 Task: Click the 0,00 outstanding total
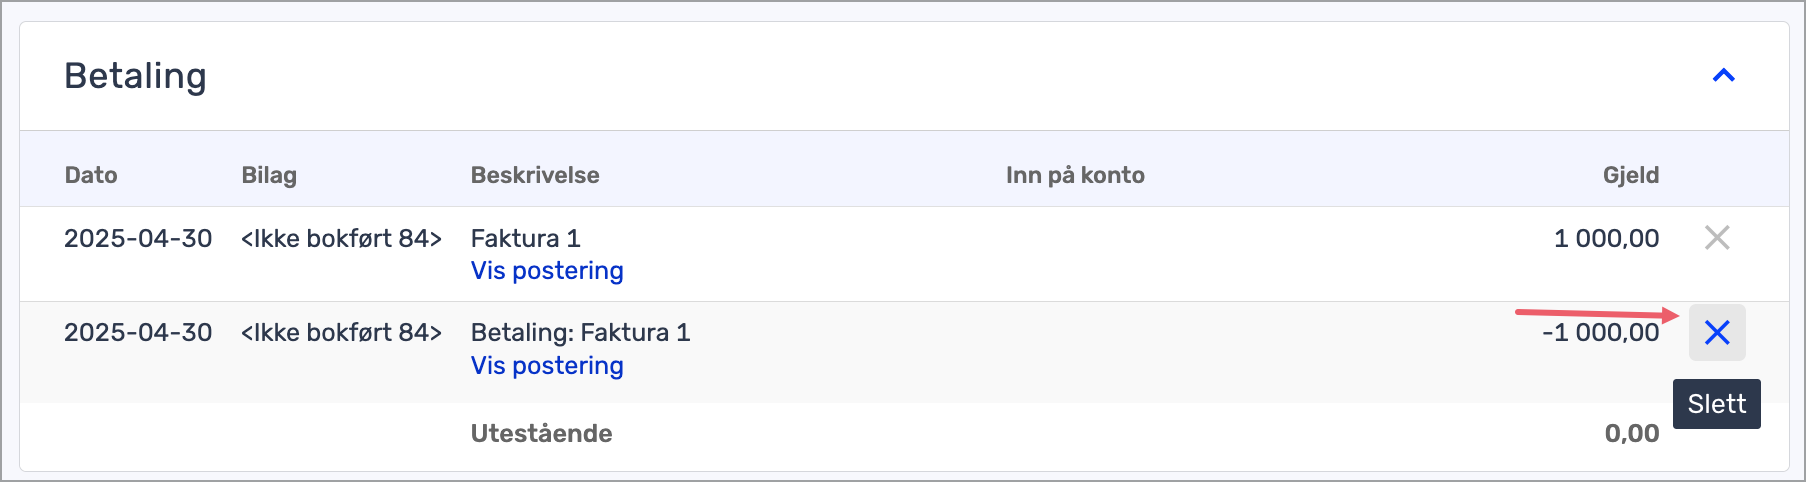pyautogui.click(x=1632, y=433)
